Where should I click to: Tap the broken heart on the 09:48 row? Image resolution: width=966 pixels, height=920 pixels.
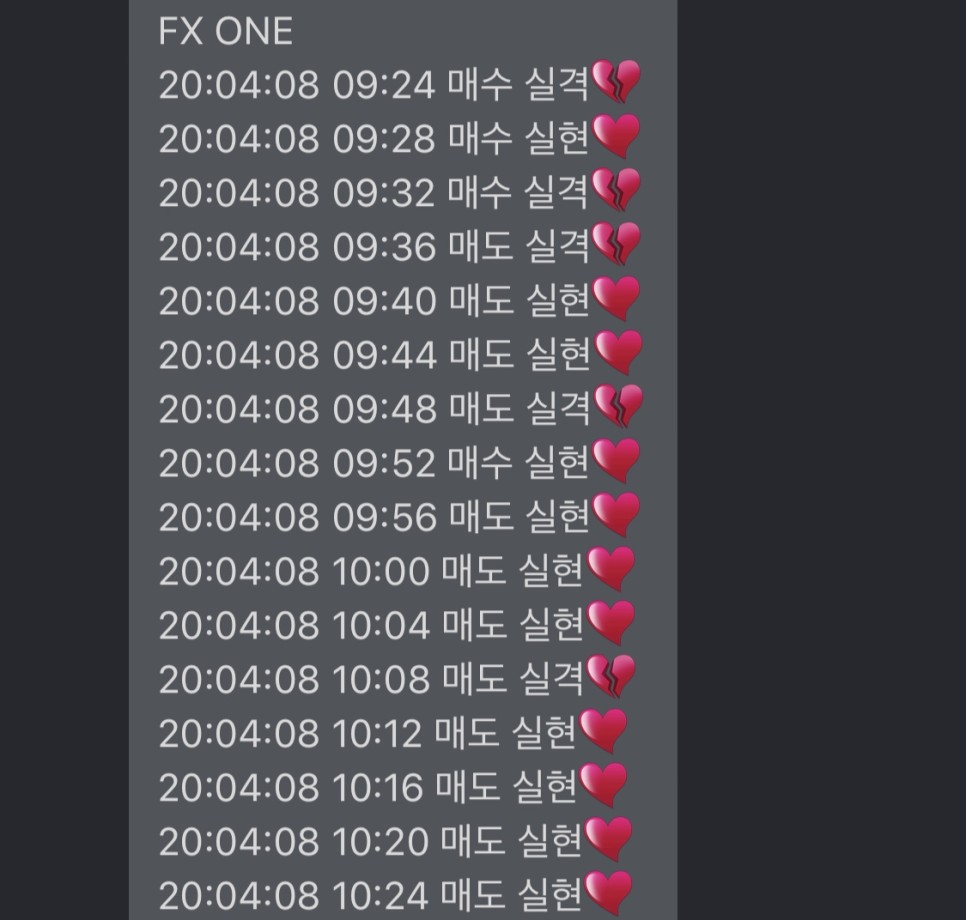tap(618, 407)
